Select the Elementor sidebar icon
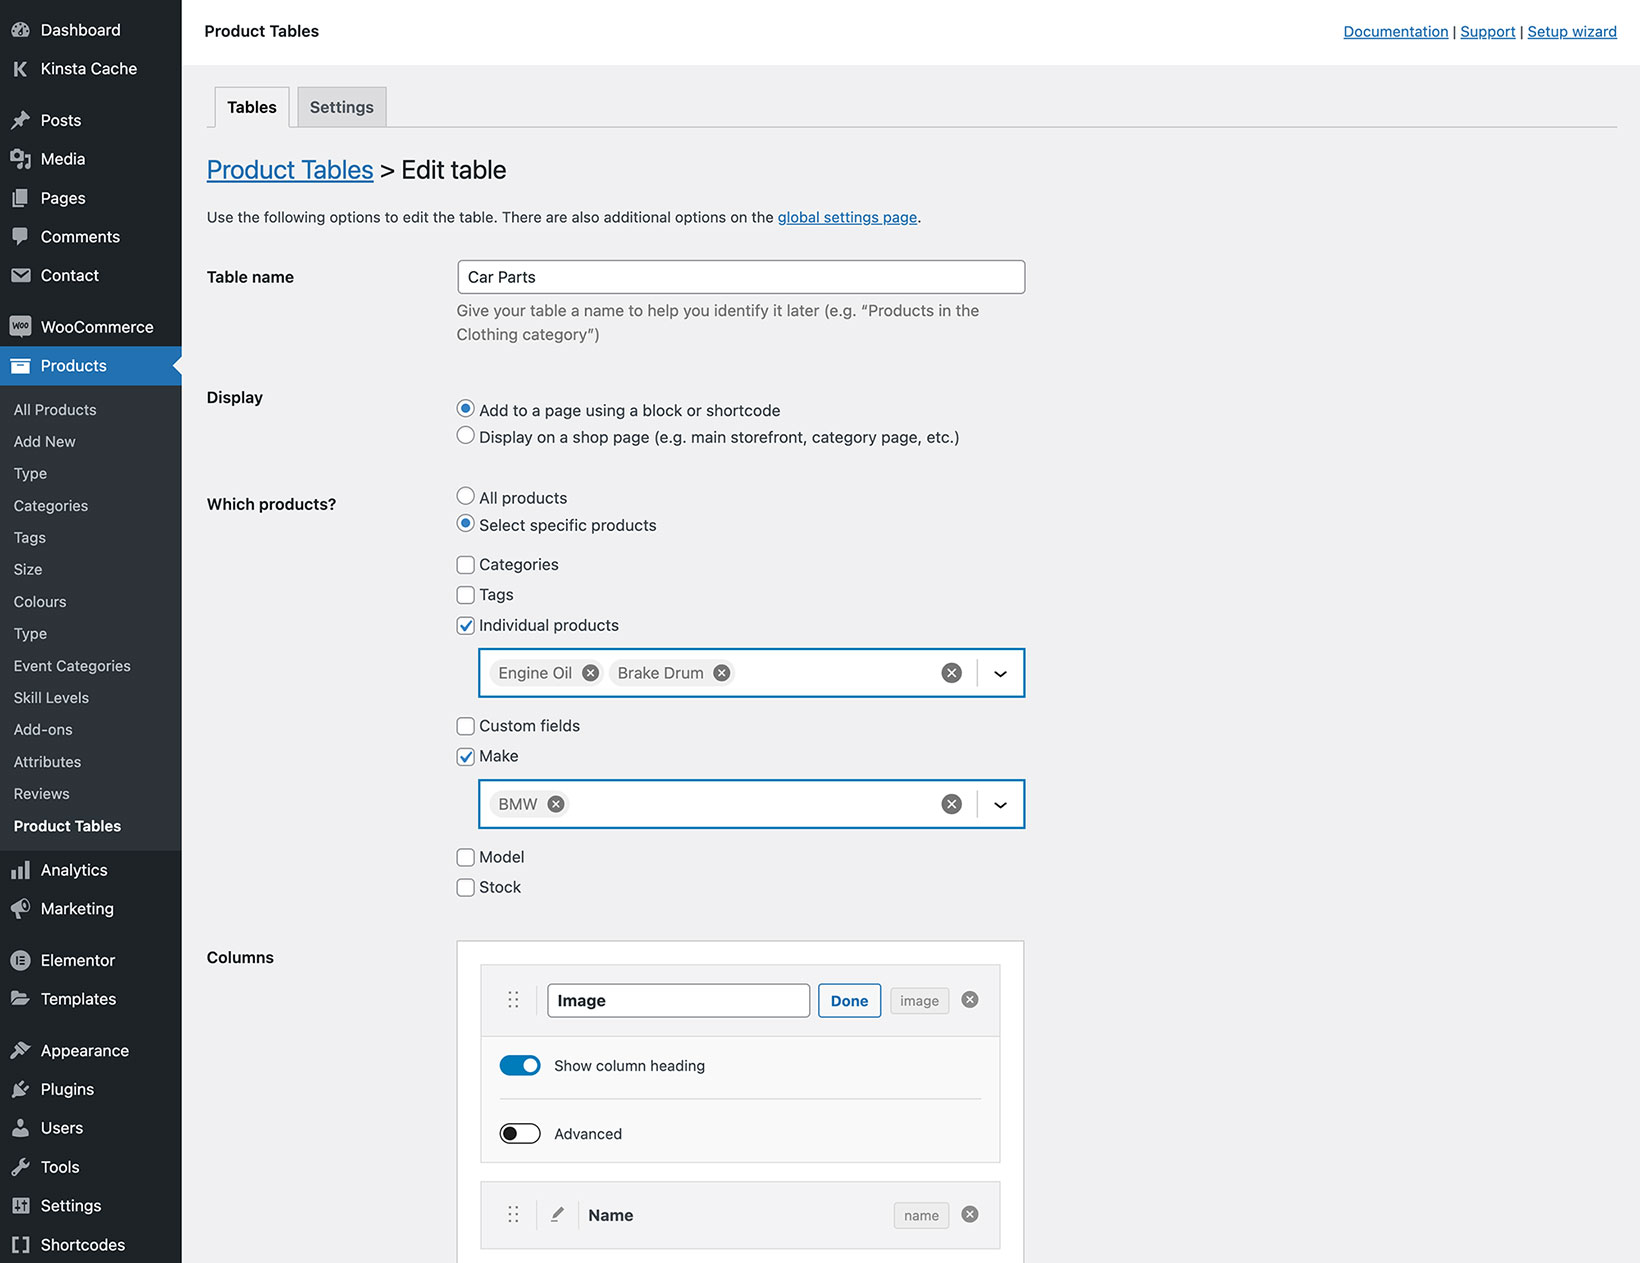The height and width of the screenshot is (1263, 1640). coord(20,959)
